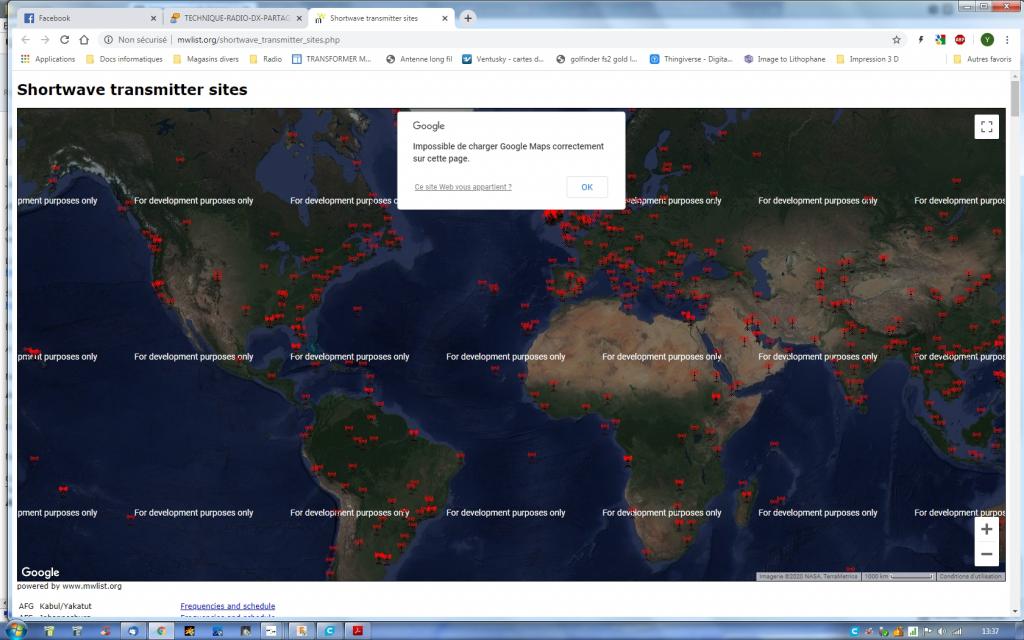Click the Google logo on the map
The height and width of the screenshot is (640, 1024).
click(40, 572)
